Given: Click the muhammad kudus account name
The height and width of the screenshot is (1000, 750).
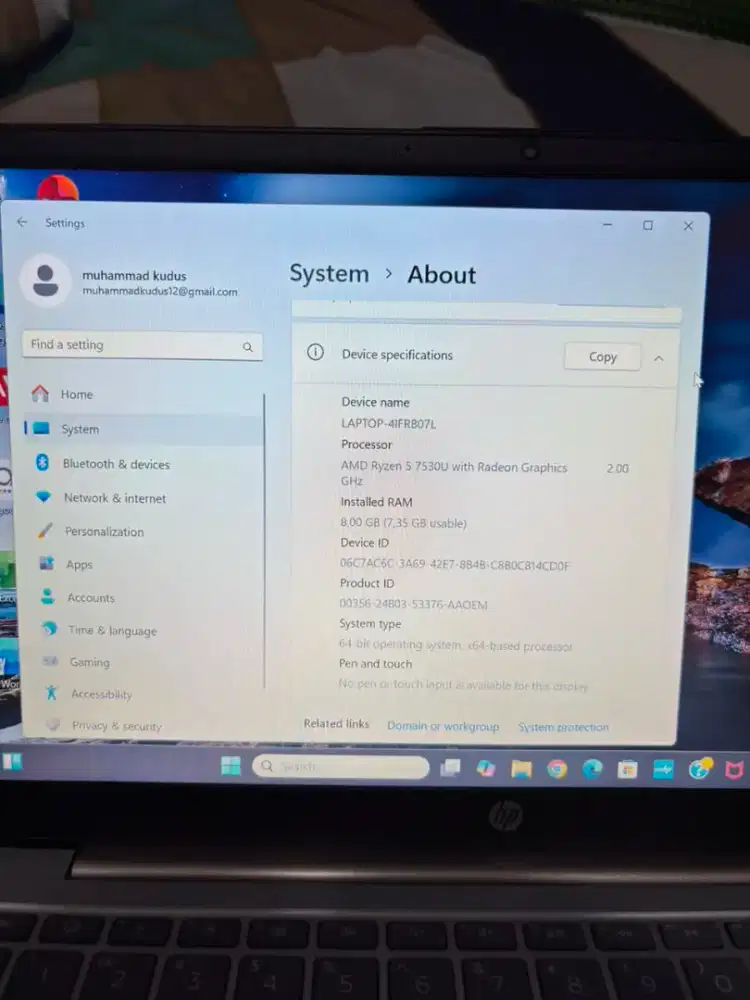Looking at the screenshot, I should pyautogui.click(x=134, y=276).
